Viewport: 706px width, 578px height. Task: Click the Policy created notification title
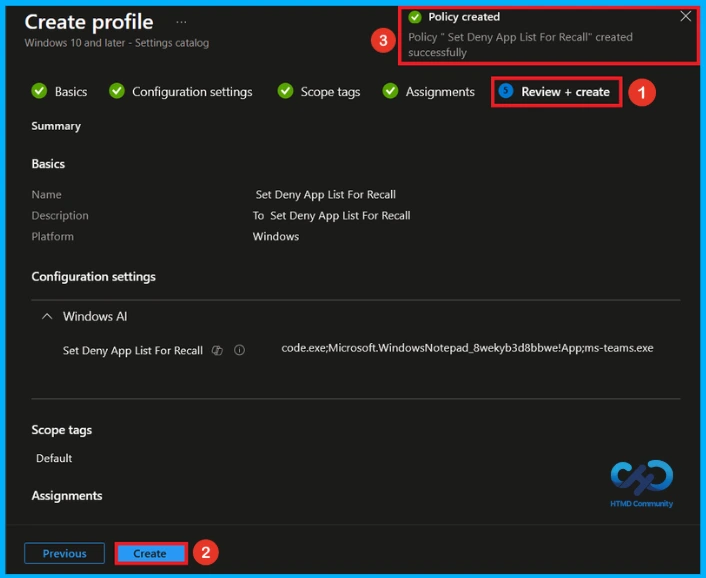pyautogui.click(x=464, y=17)
